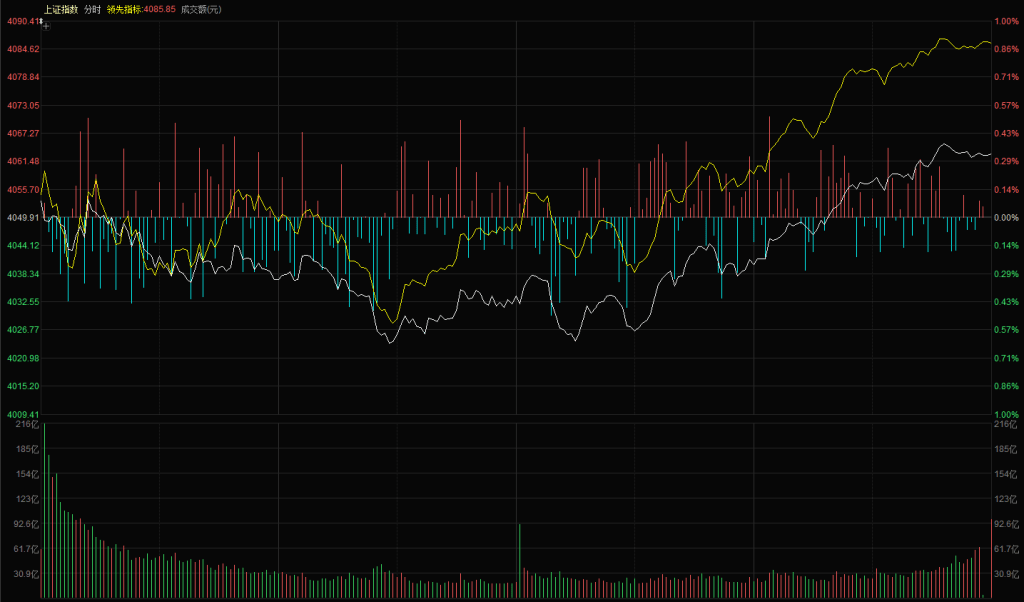Click the small plus icon in chart corner

(x=46, y=27)
